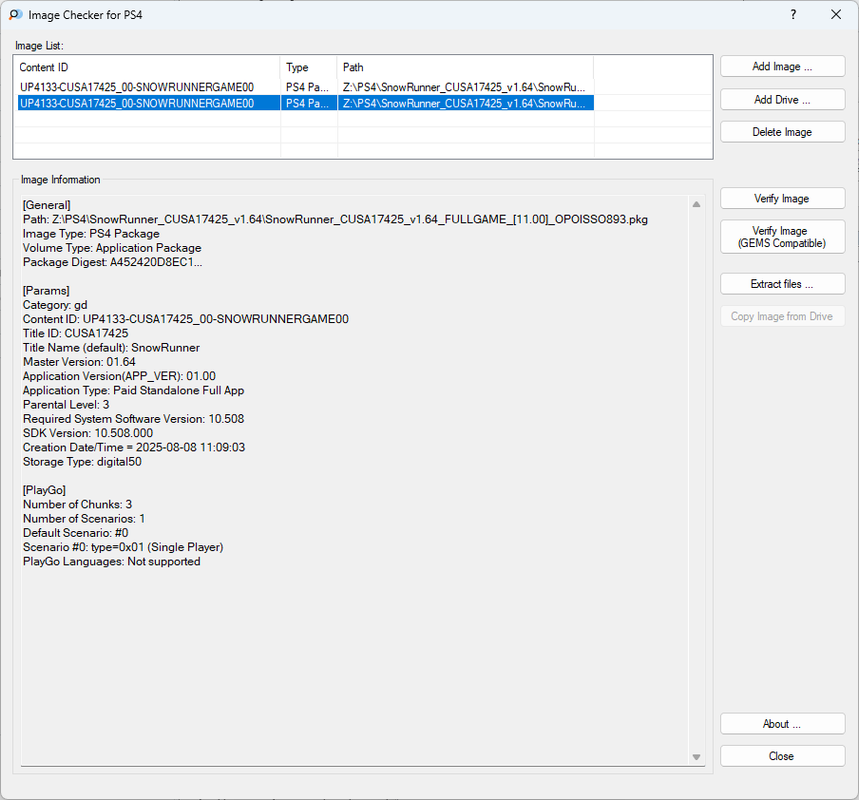Click the Add Image button
This screenshot has width=859, height=800.
click(782, 66)
